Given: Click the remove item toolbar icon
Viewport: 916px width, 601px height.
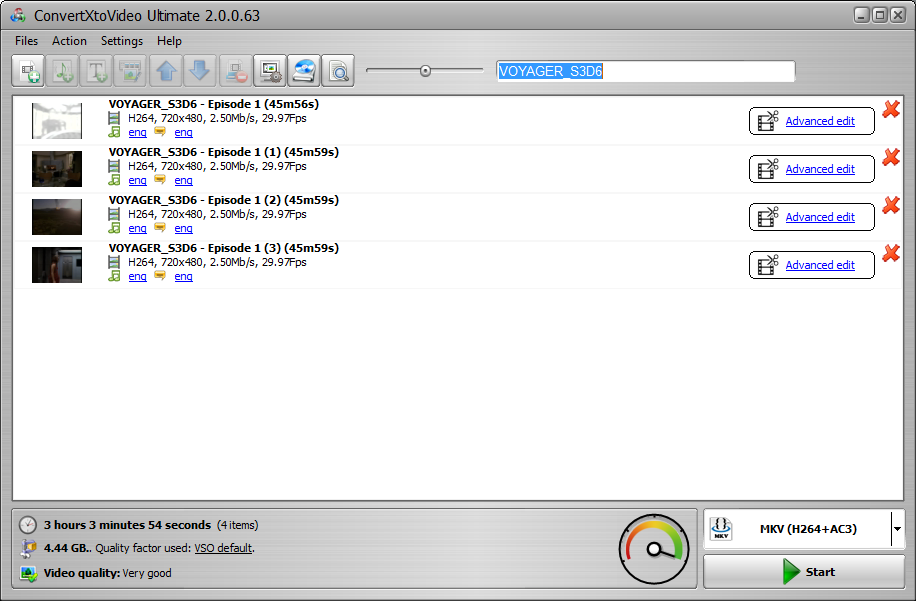Looking at the screenshot, I should (236, 71).
